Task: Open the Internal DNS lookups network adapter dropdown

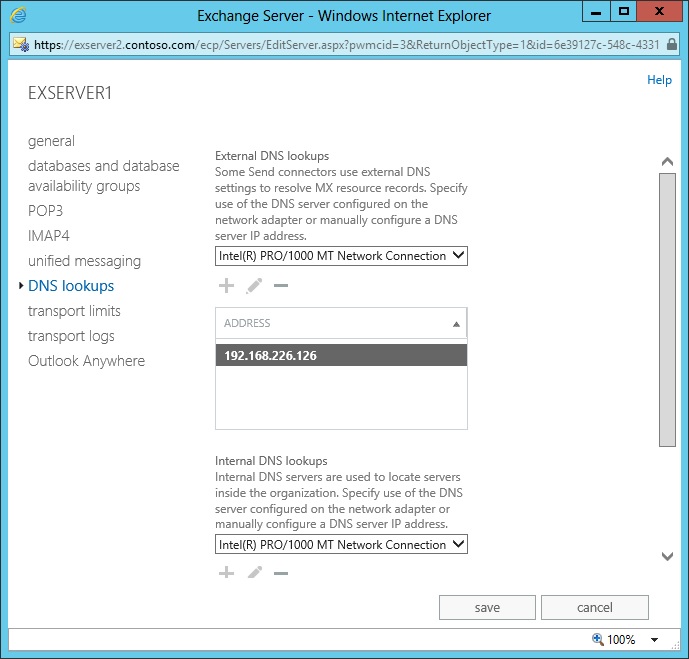Action: tap(341, 545)
